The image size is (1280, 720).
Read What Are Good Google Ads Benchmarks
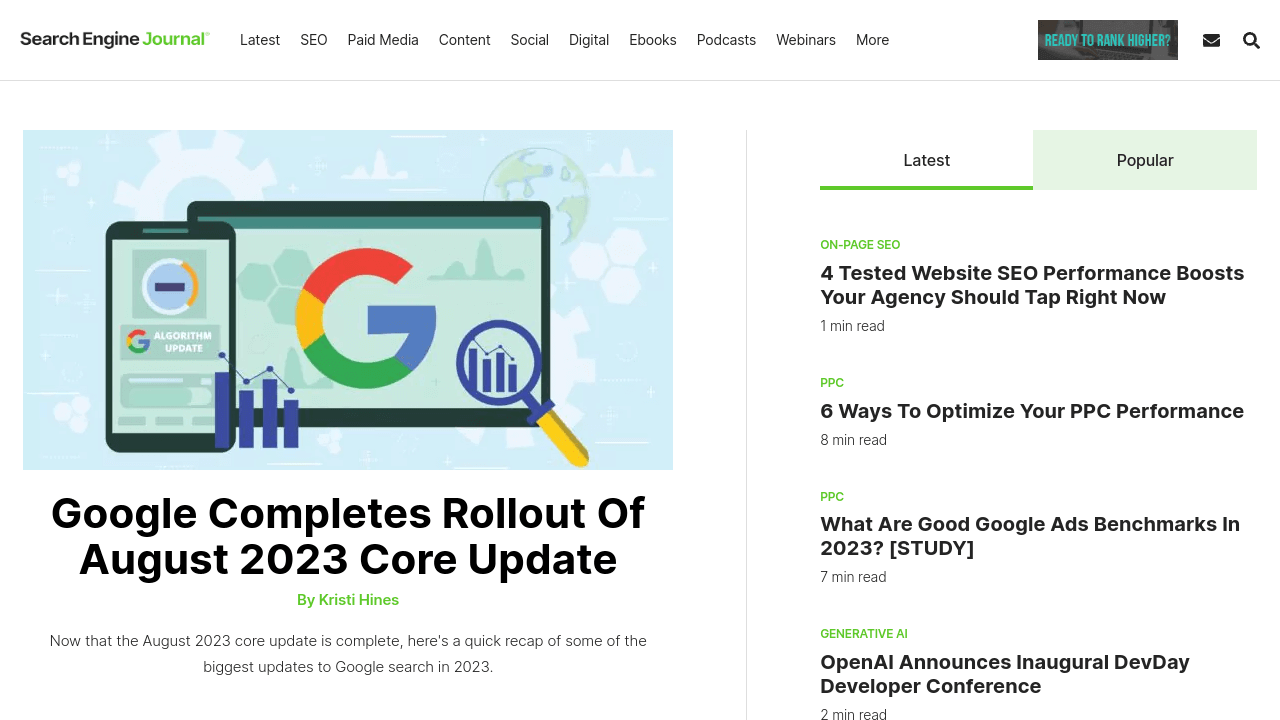1030,536
